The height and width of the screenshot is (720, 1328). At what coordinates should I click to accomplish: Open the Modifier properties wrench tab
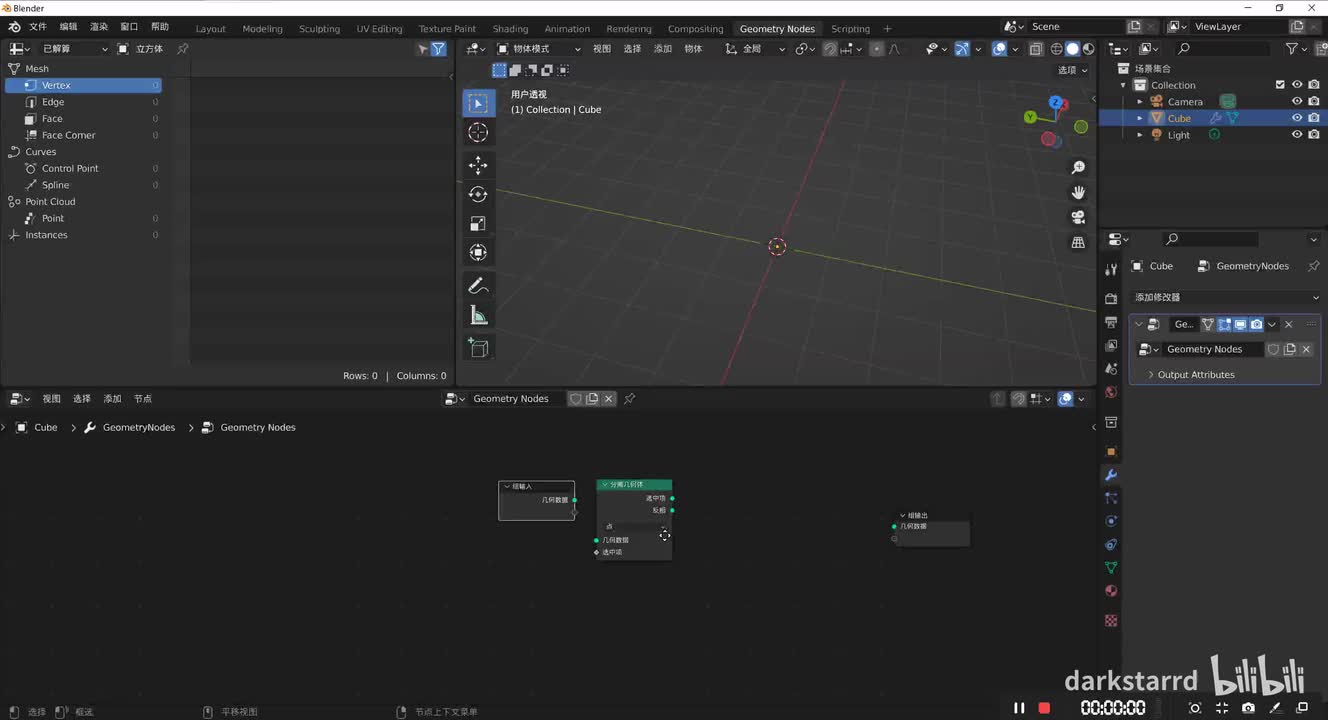pos(1111,475)
